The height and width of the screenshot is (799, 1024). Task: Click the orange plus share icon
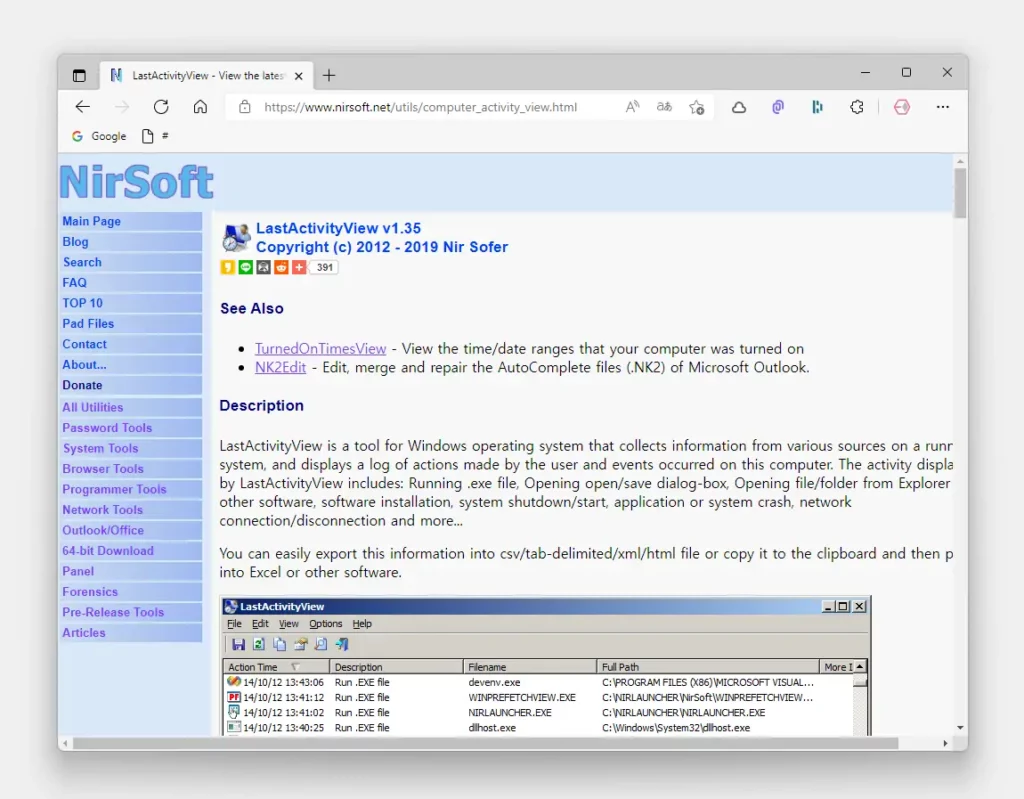(298, 267)
